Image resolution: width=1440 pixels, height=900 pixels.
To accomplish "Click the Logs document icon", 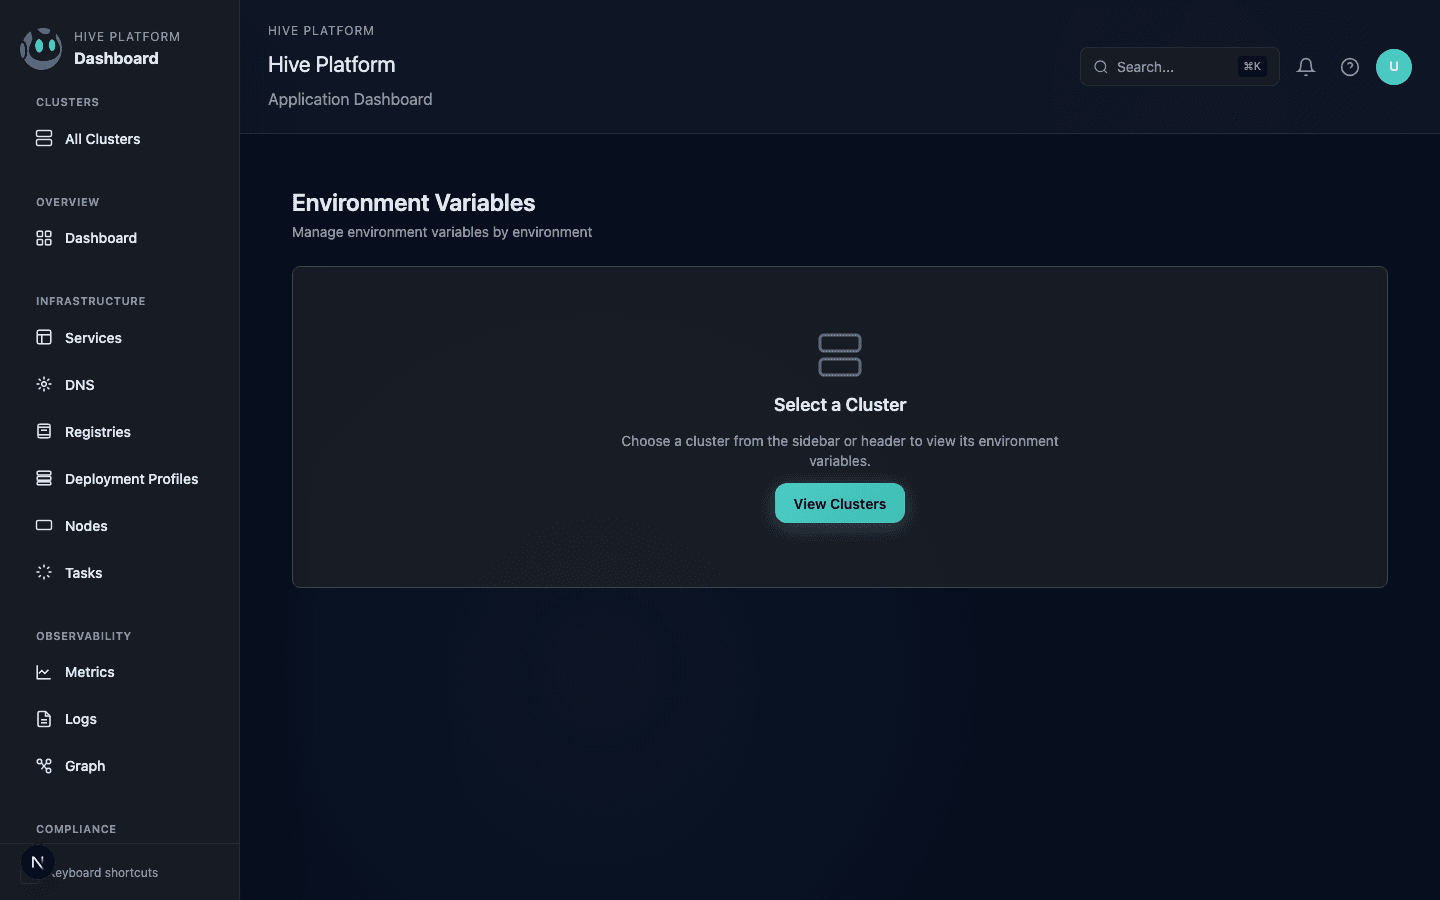I will point(44,718).
